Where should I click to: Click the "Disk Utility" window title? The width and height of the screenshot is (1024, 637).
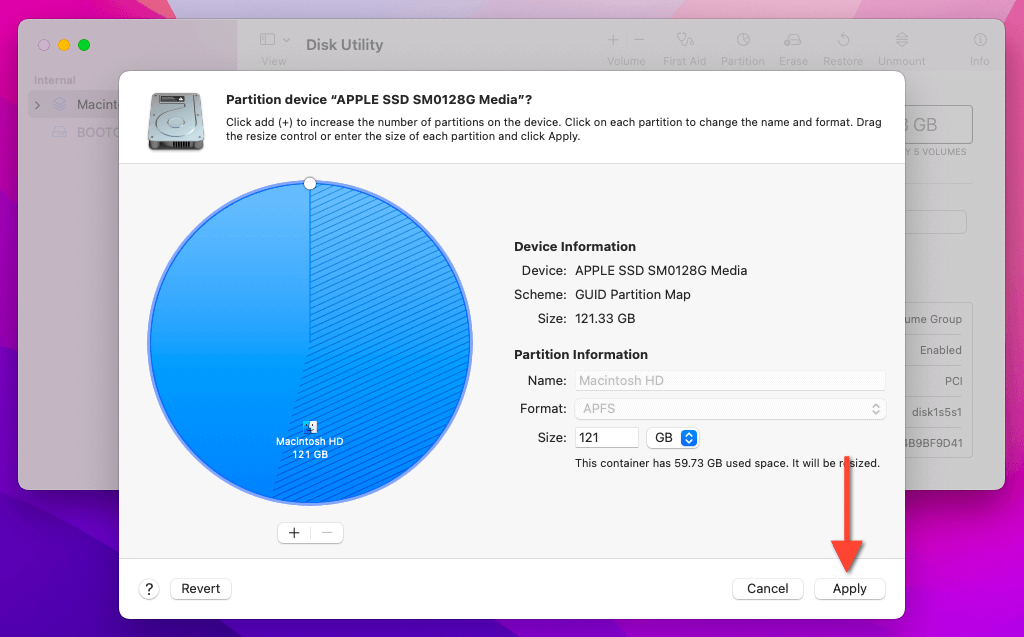tap(345, 44)
